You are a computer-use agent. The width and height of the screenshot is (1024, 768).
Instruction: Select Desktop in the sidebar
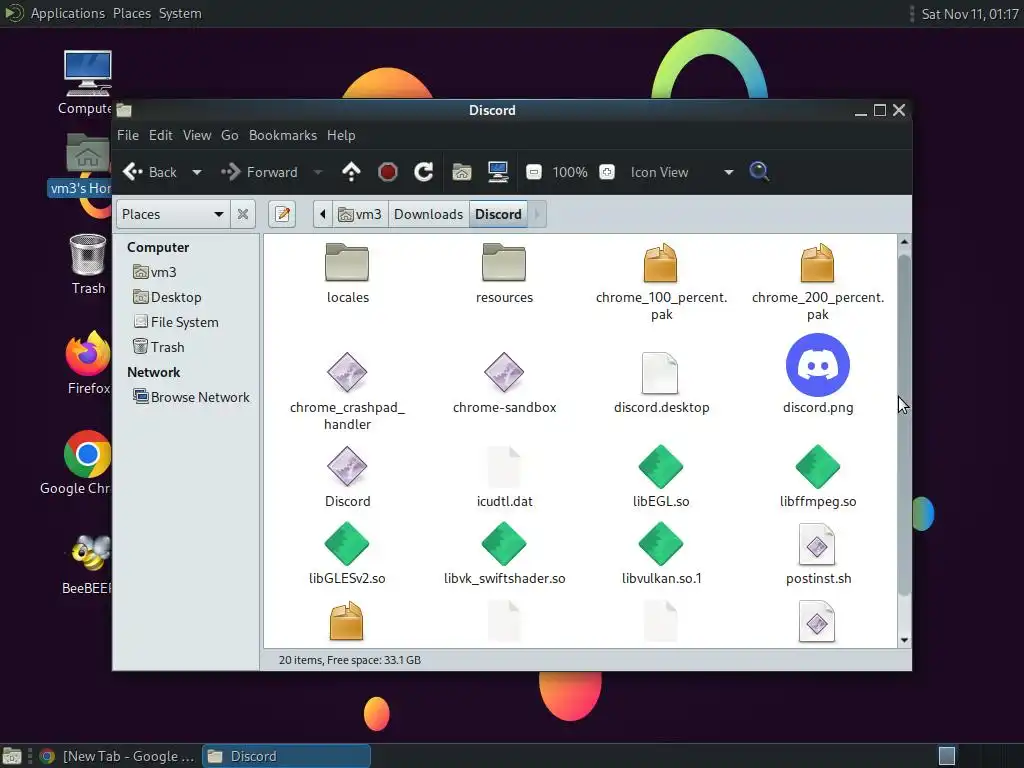click(x=167, y=297)
